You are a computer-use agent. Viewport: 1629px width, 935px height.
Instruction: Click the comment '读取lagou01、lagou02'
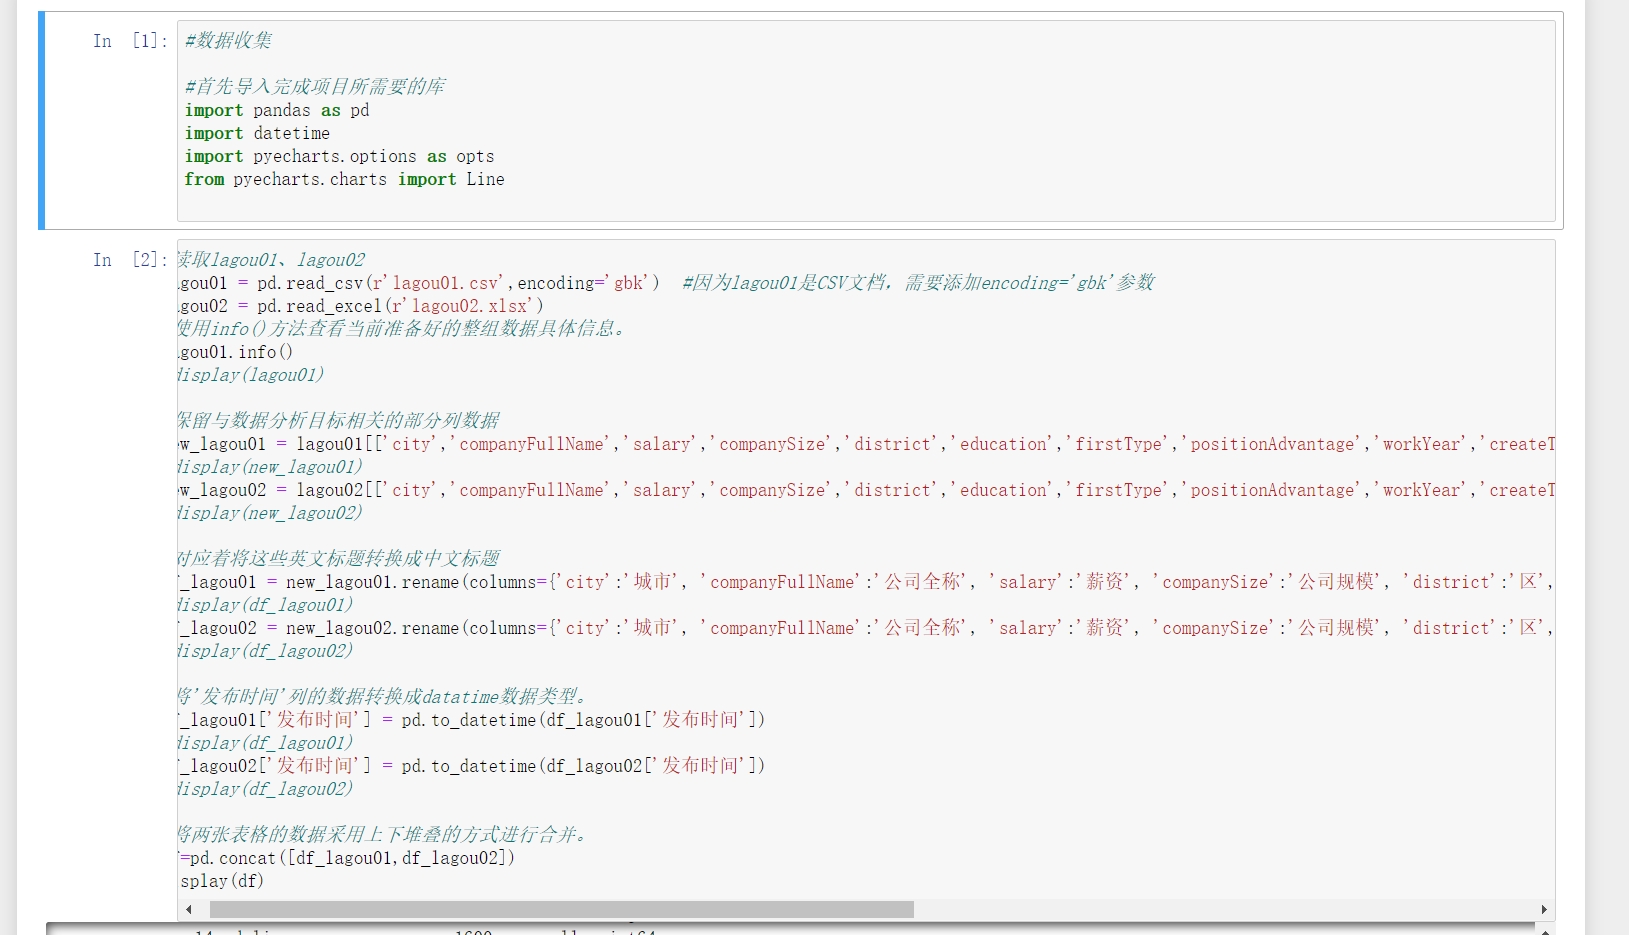tap(272, 260)
